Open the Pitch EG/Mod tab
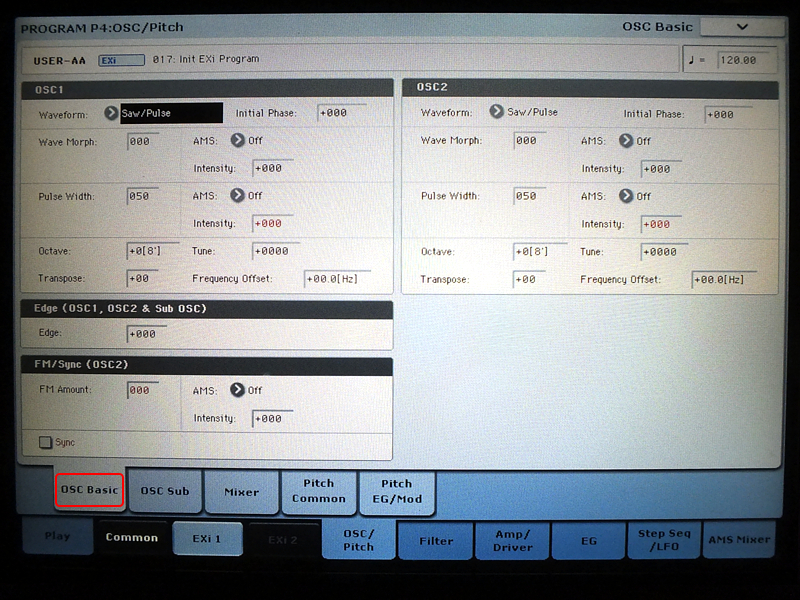 click(x=397, y=492)
